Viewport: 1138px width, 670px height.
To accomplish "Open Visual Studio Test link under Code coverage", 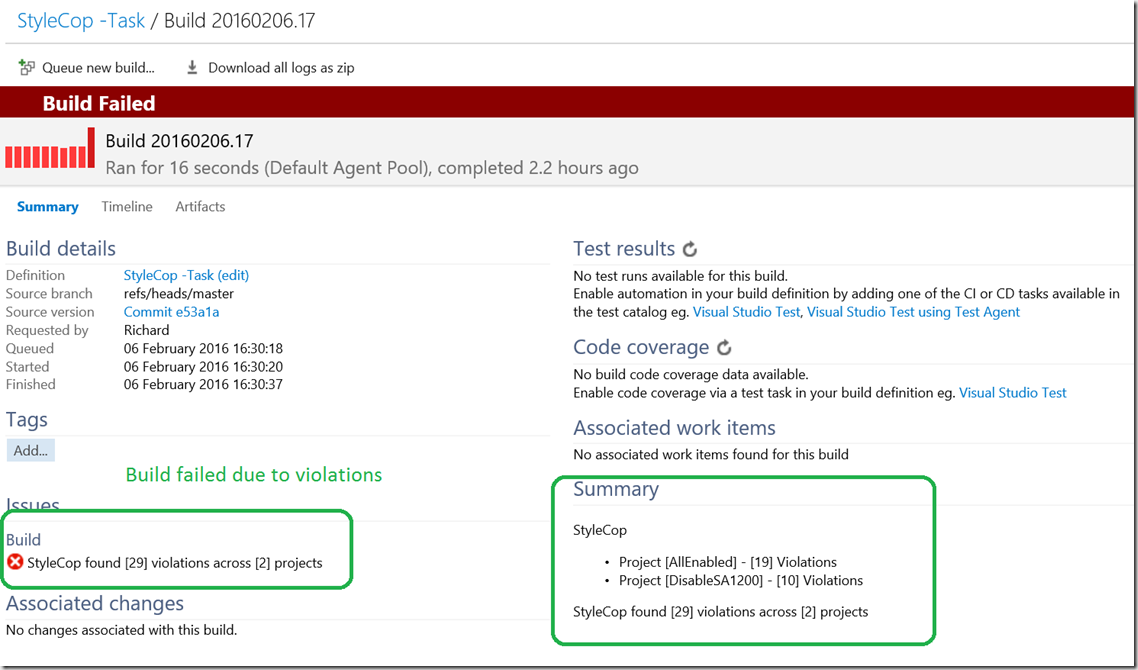I will [x=1013, y=393].
